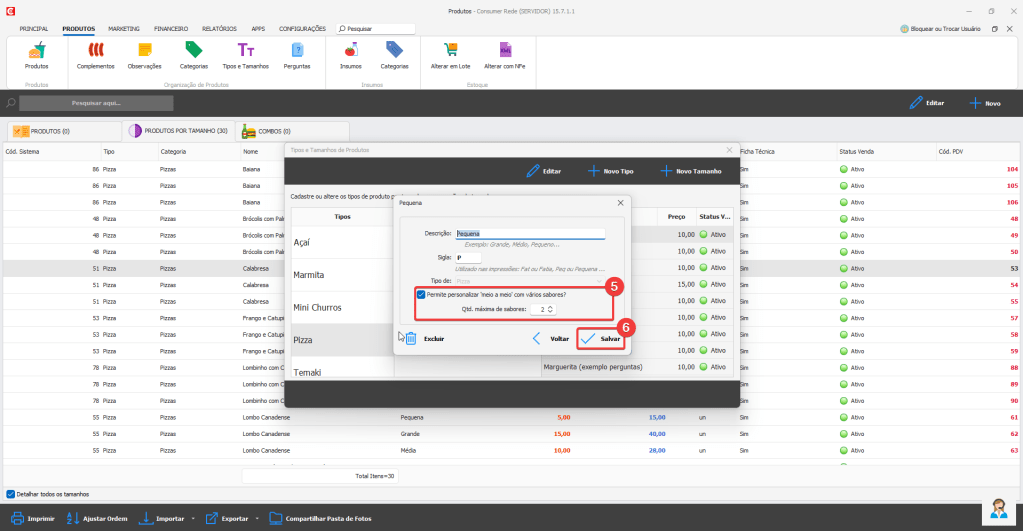Open Tipos e Tamanhos tool
Image resolution: width=1023 pixels, height=531 pixels.
point(244,52)
